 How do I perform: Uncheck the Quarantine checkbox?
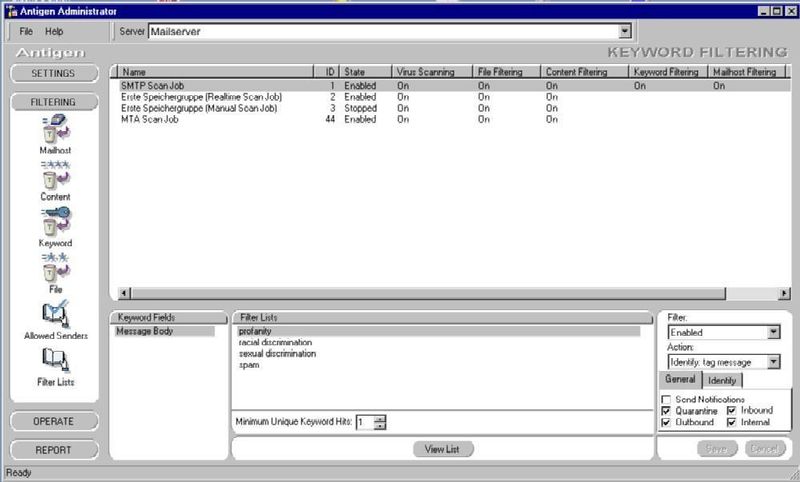[x=666, y=411]
